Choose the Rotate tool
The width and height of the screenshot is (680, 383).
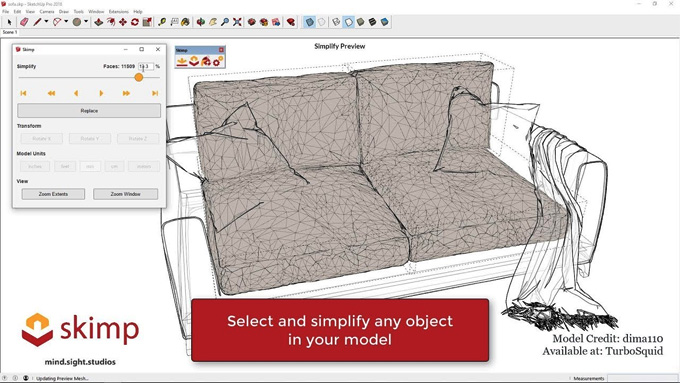click(x=135, y=22)
